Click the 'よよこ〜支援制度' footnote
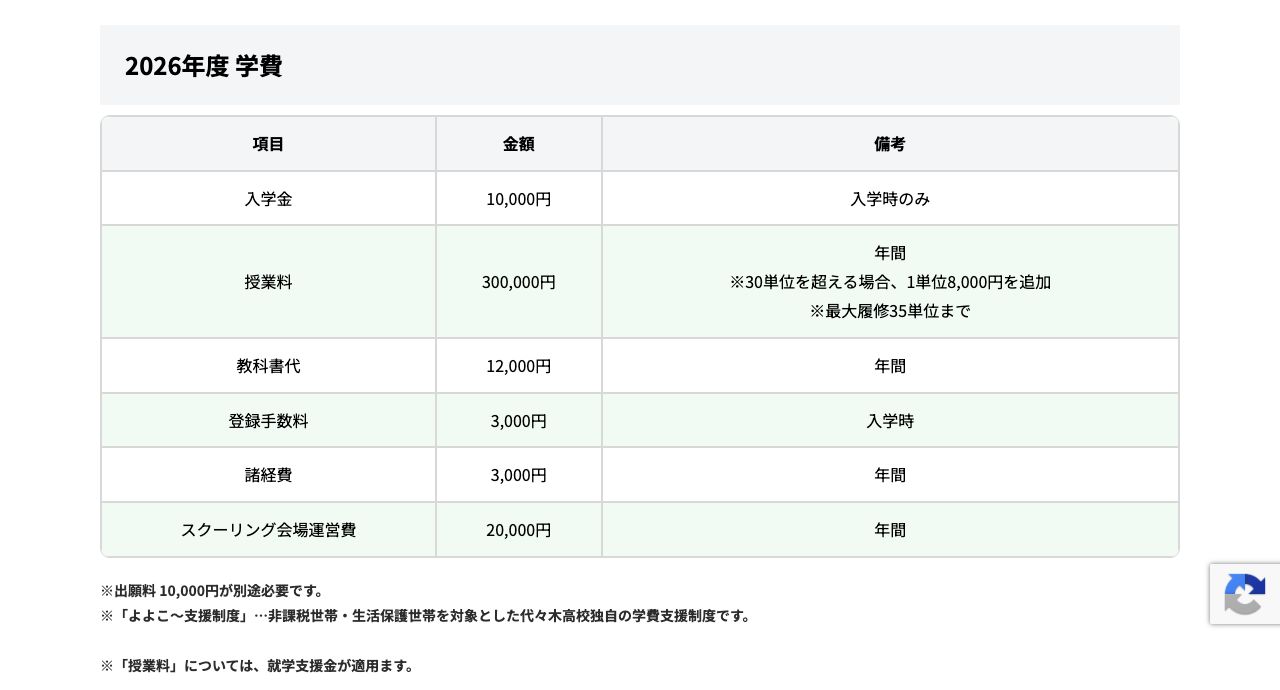 [x=426, y=616]
